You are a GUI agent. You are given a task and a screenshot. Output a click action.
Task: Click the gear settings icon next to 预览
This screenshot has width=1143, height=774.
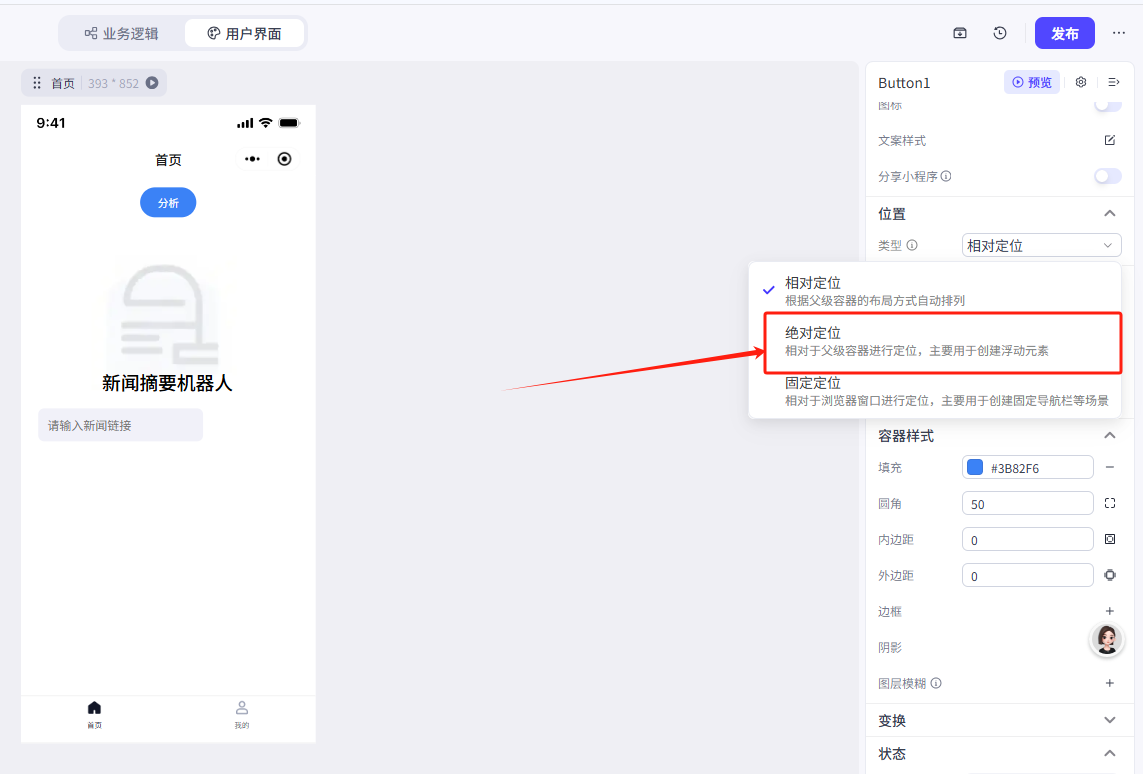coord(1081,82)
